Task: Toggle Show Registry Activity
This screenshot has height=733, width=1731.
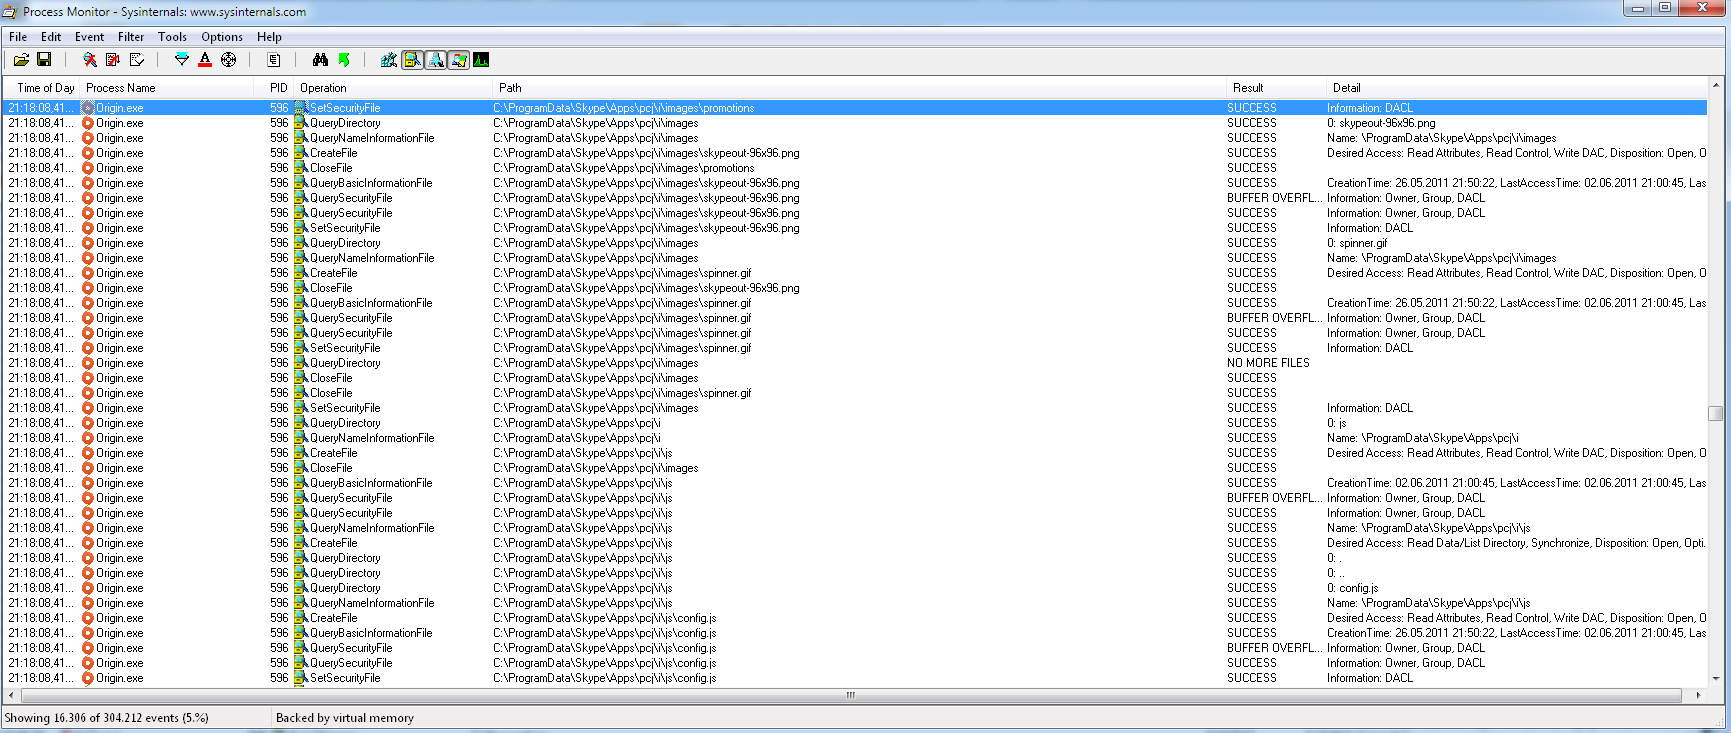Action: (389, 60)
